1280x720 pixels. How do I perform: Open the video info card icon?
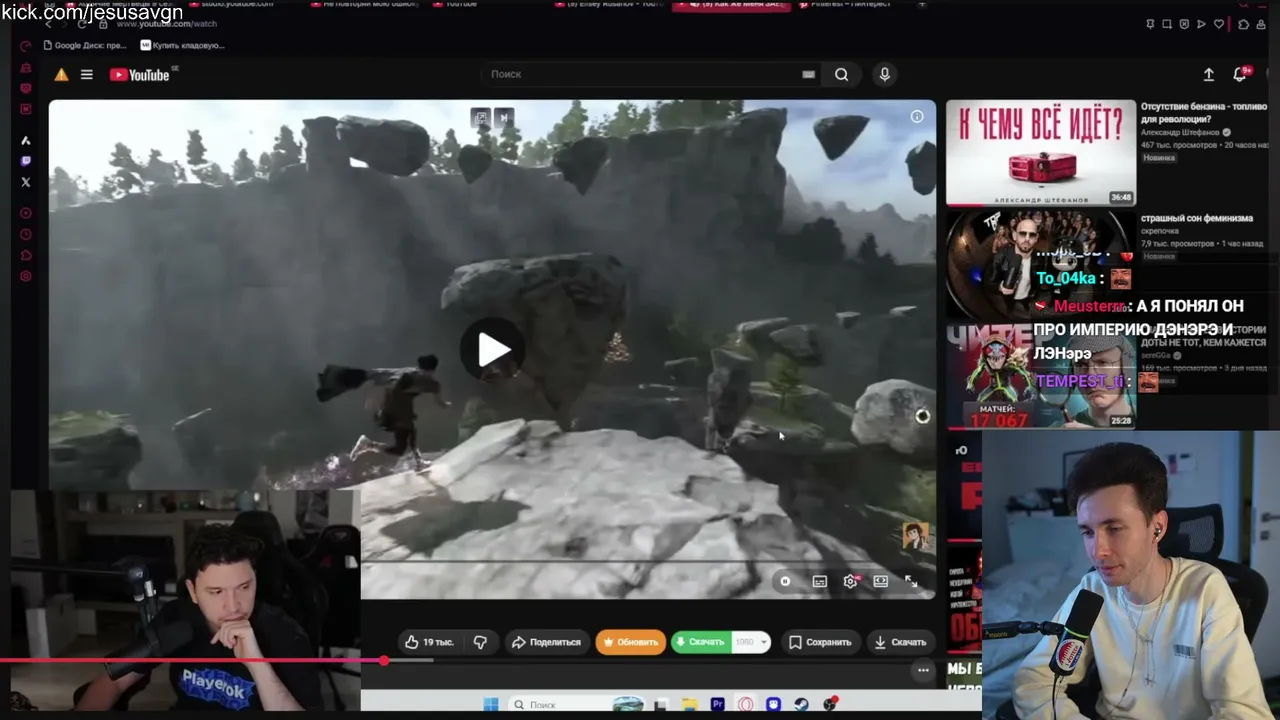tap(917, 117)
